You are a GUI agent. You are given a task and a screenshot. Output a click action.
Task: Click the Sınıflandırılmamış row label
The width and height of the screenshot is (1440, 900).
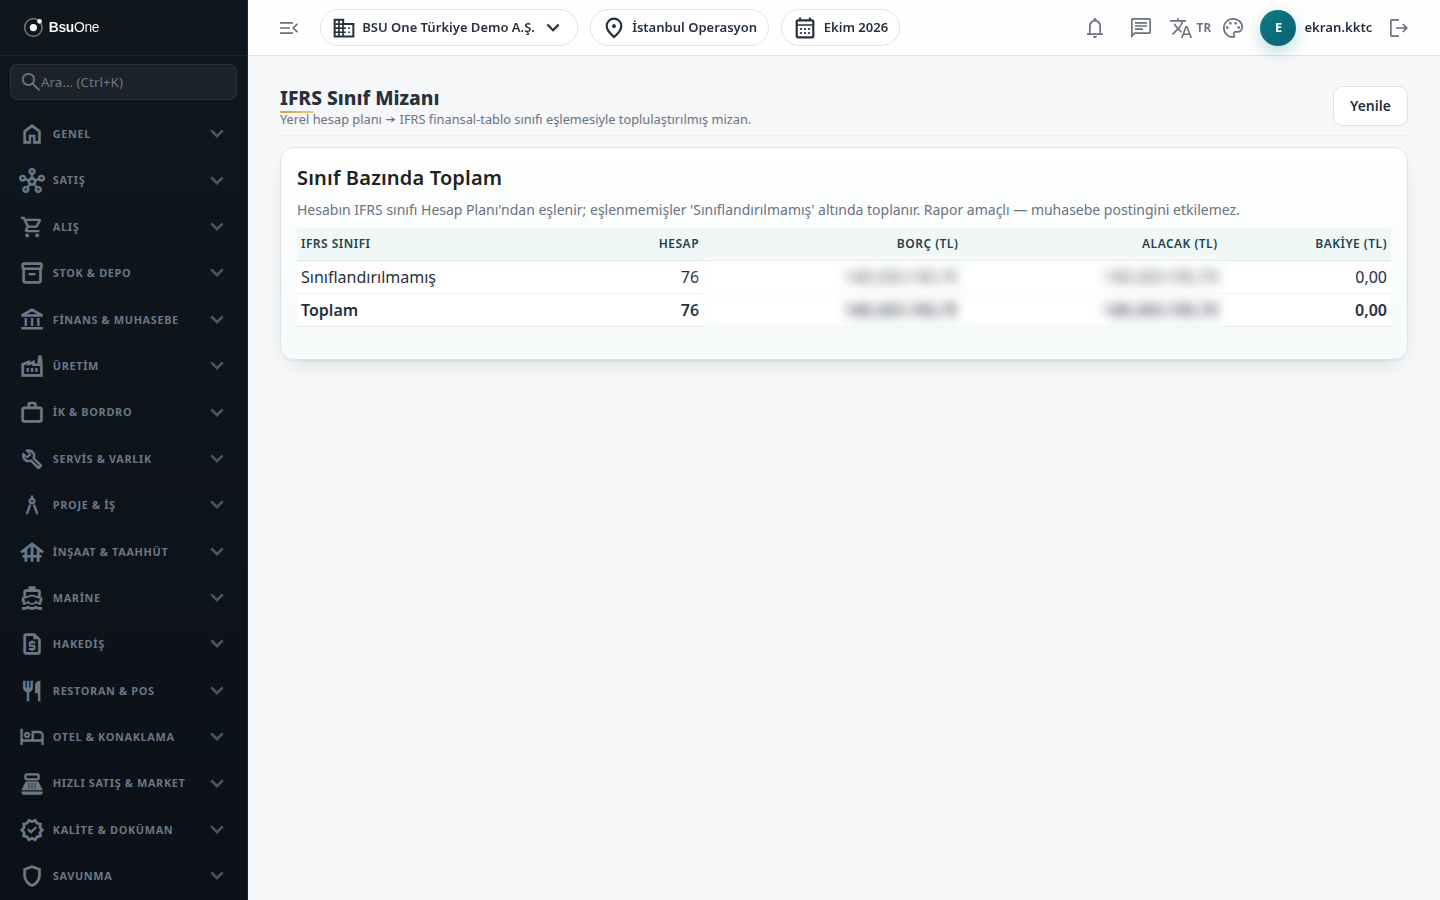pyautogui.click(x=368, y=277)
